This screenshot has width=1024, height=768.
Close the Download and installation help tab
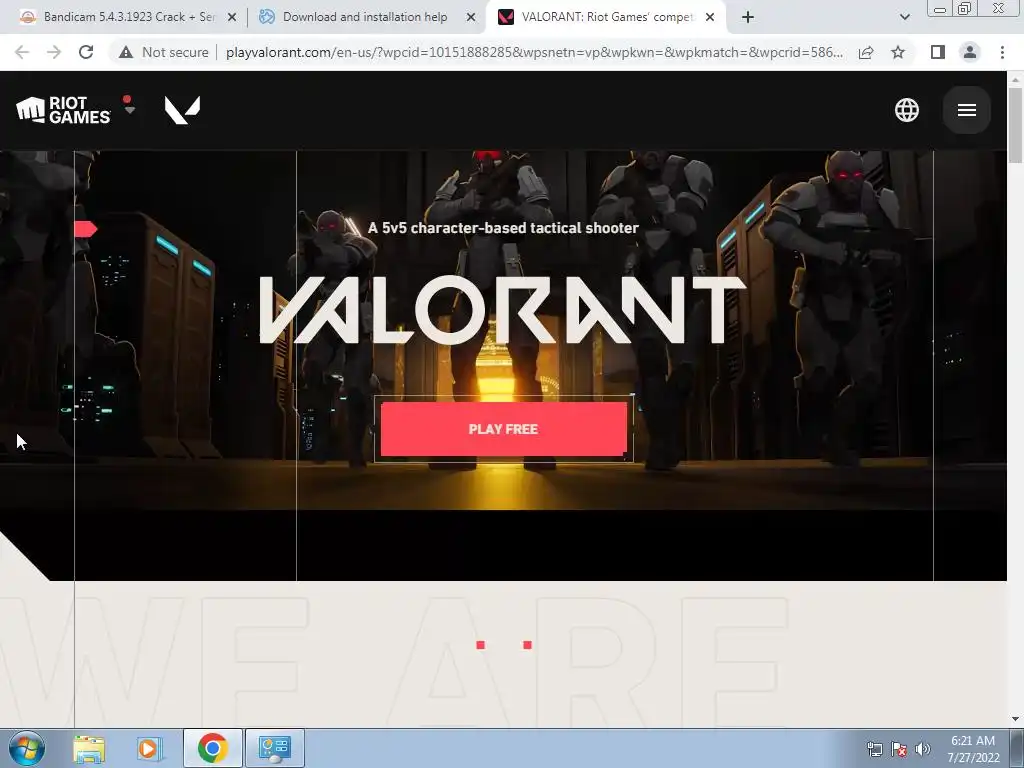[471, 17]
